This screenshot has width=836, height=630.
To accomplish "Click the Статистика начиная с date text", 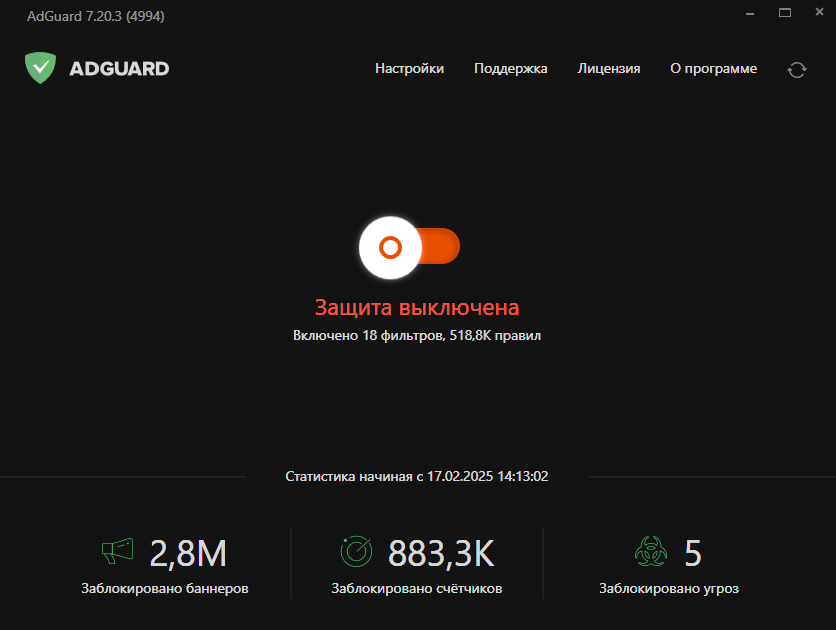I will (417, 477).
